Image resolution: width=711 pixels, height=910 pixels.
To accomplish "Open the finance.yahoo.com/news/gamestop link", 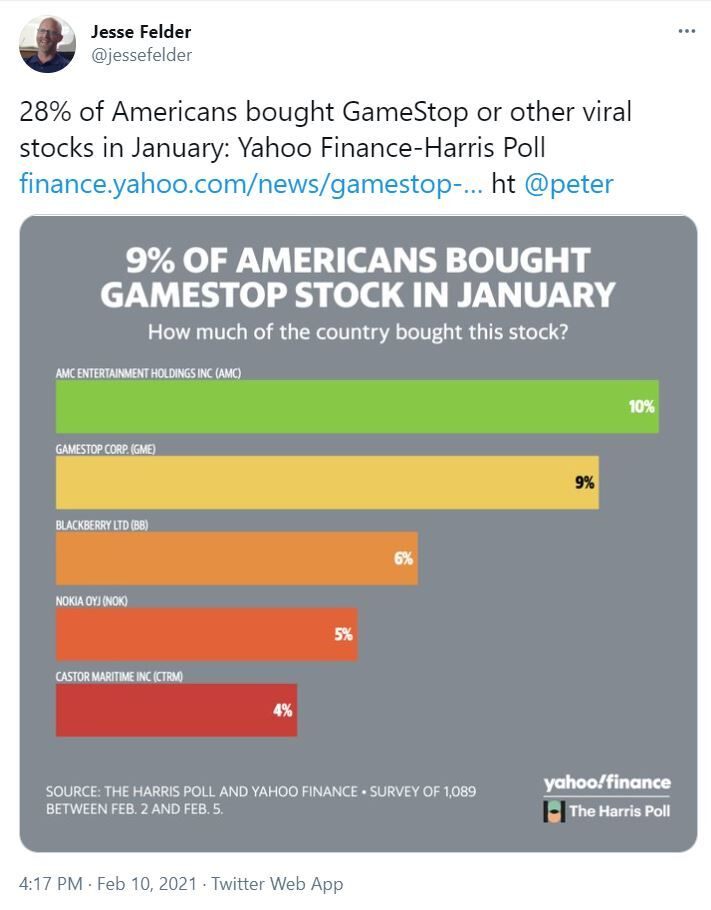I will pyautogui.click(x=251, y=184).
